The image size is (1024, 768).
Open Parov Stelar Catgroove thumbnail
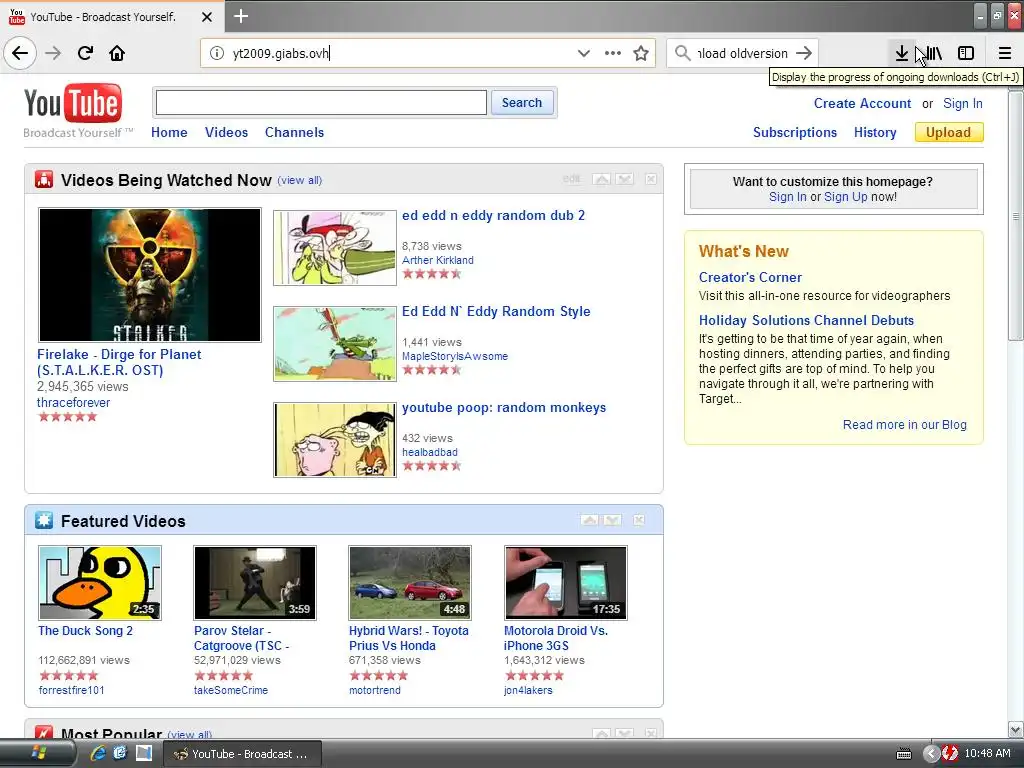pyautogui.click(x=255, y=583)
